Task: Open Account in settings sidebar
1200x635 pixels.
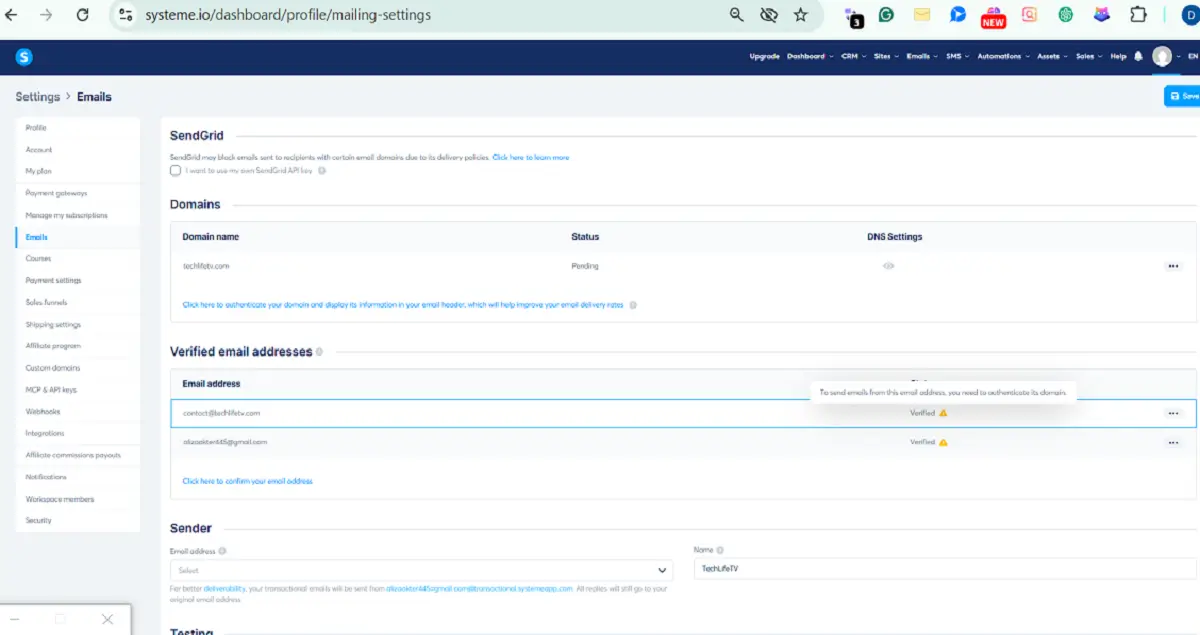Action: click(x=39, y=150)
